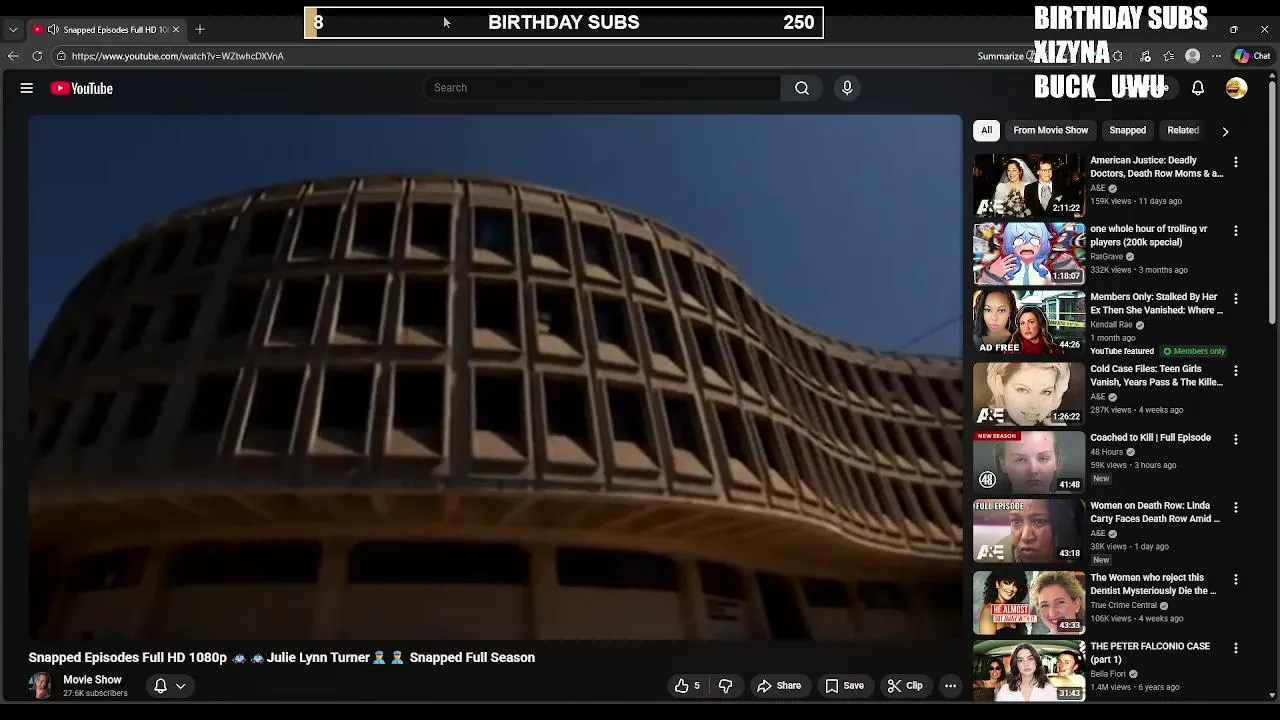Open Copilot Chat in the browser
The image size is (1280, 720).
point(1253,56)
